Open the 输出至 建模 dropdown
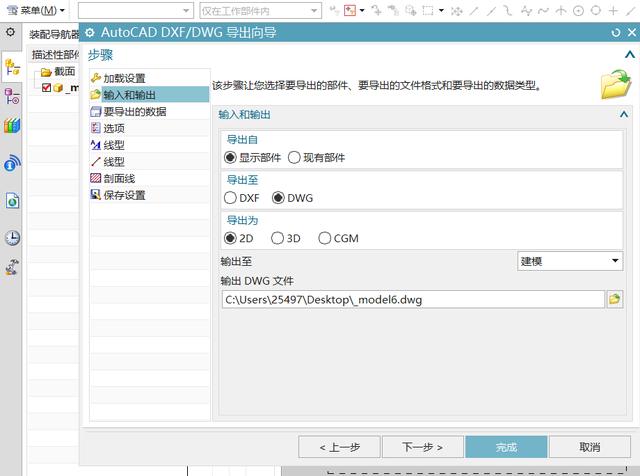This screenshot has height=476, width=640. tap(570, 261)
